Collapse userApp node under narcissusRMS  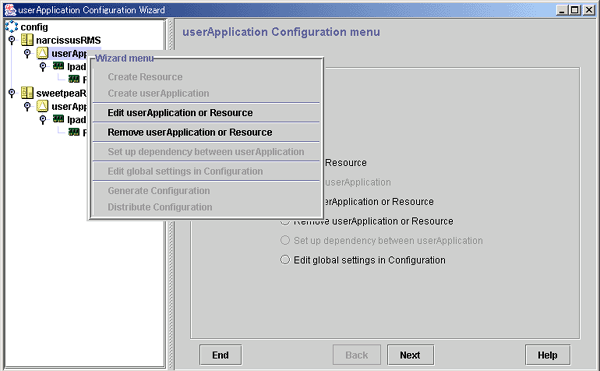(27, 53)
